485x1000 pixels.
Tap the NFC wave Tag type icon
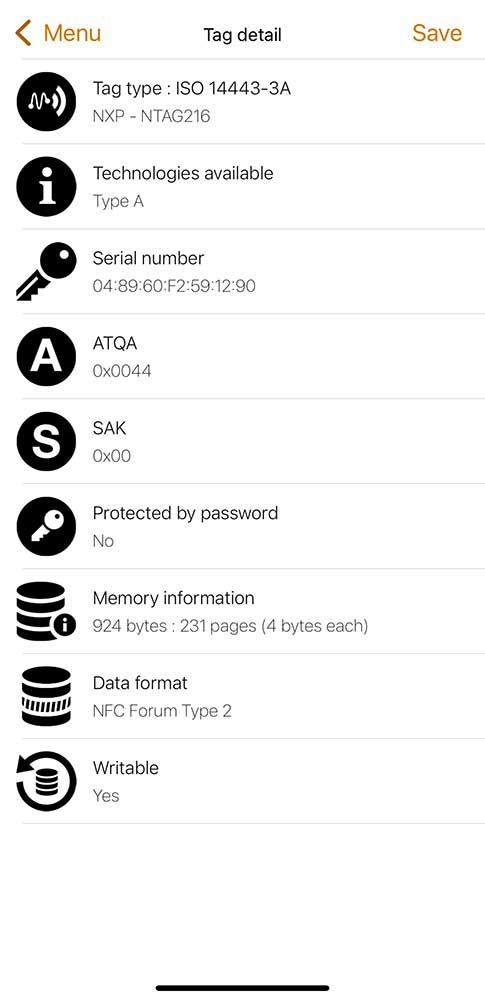click(x=47, y=102)
